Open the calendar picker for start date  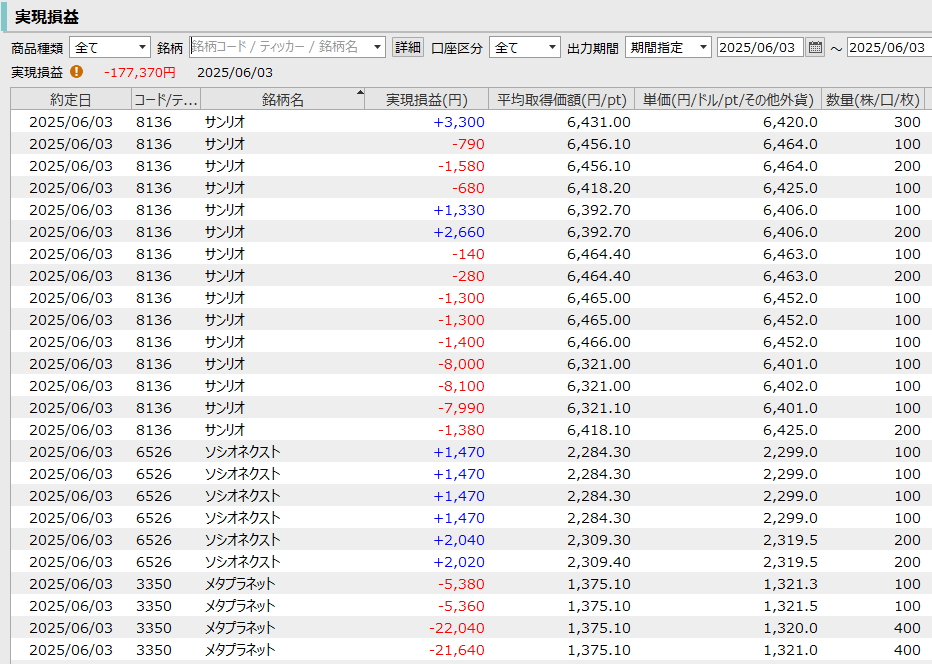tap(815, 47)
